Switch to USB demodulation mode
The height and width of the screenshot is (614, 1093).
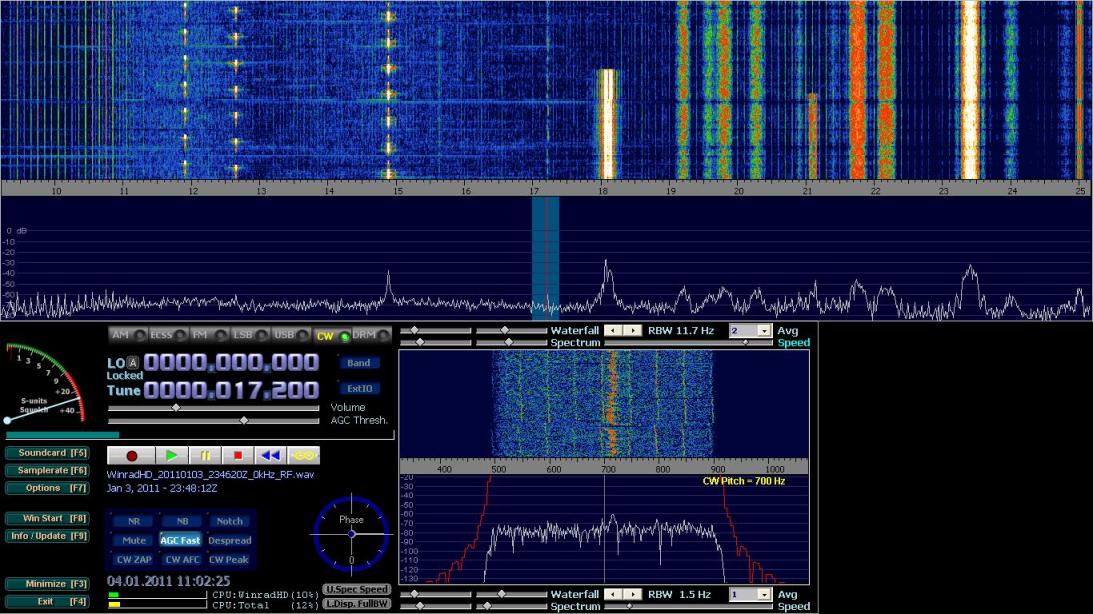pos(288,335)
